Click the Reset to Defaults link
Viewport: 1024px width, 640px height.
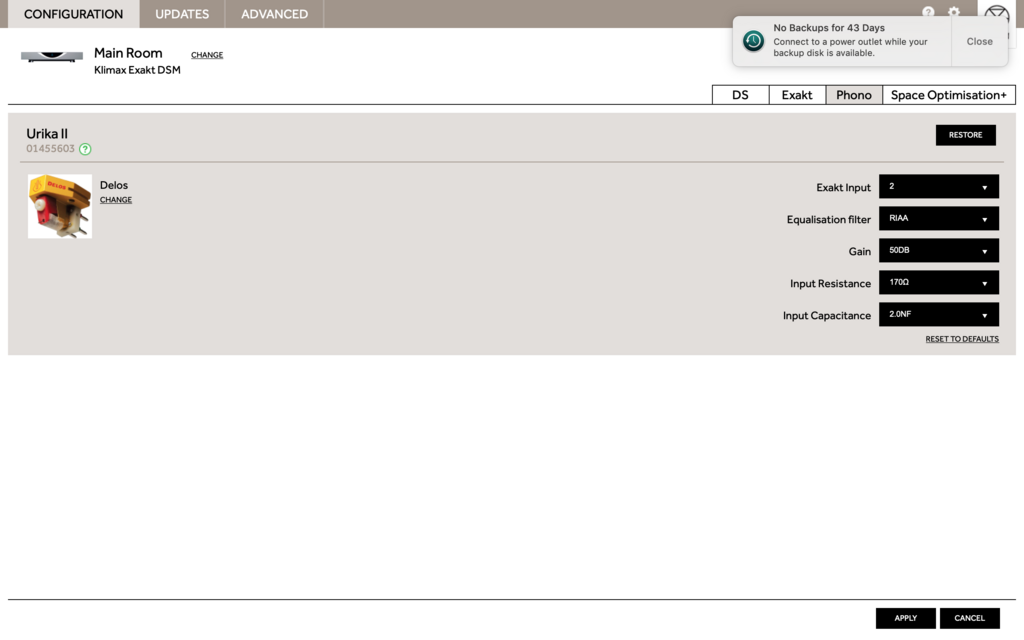click(961, 339)
